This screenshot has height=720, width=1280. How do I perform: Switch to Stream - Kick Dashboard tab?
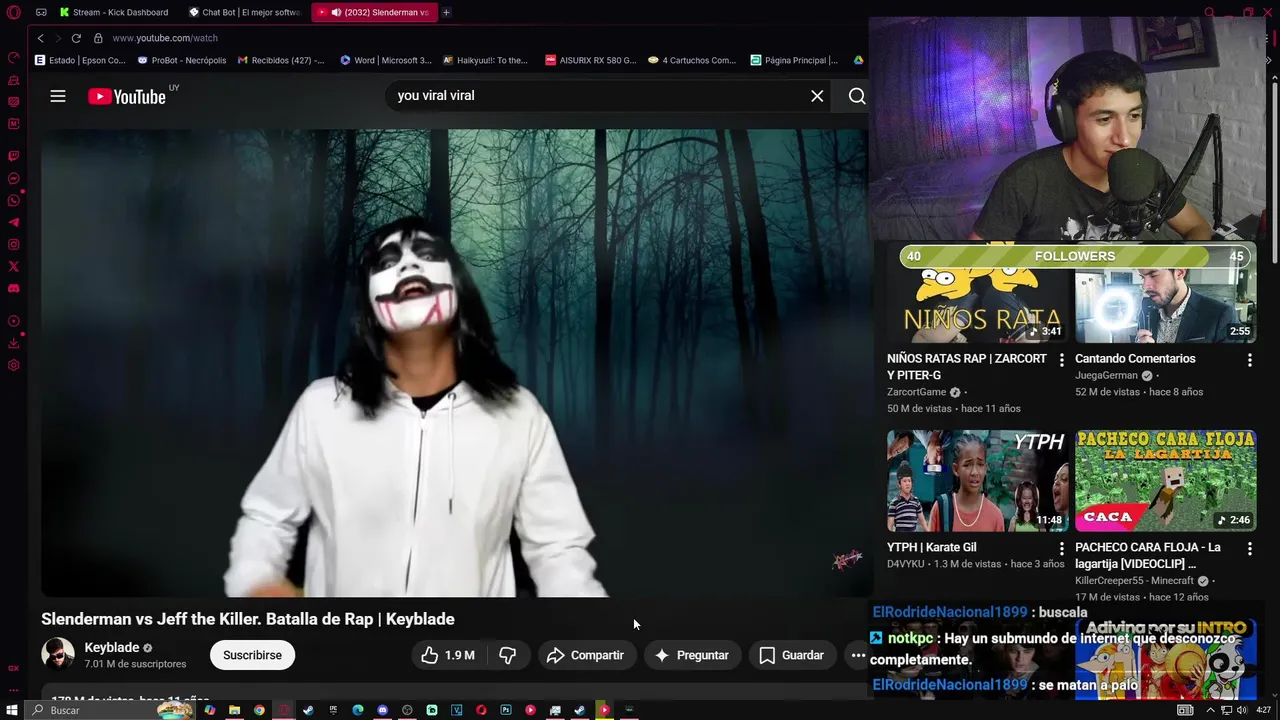click(x=113, y=12)
